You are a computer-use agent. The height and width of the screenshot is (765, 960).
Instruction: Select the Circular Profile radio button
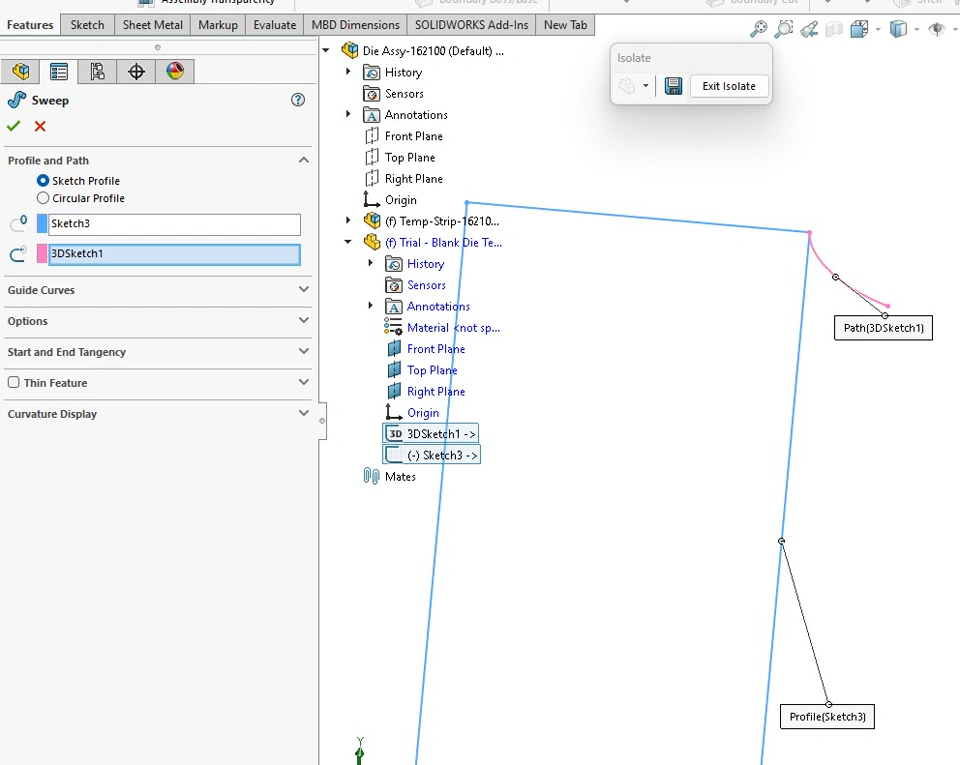tap(43, 198)
